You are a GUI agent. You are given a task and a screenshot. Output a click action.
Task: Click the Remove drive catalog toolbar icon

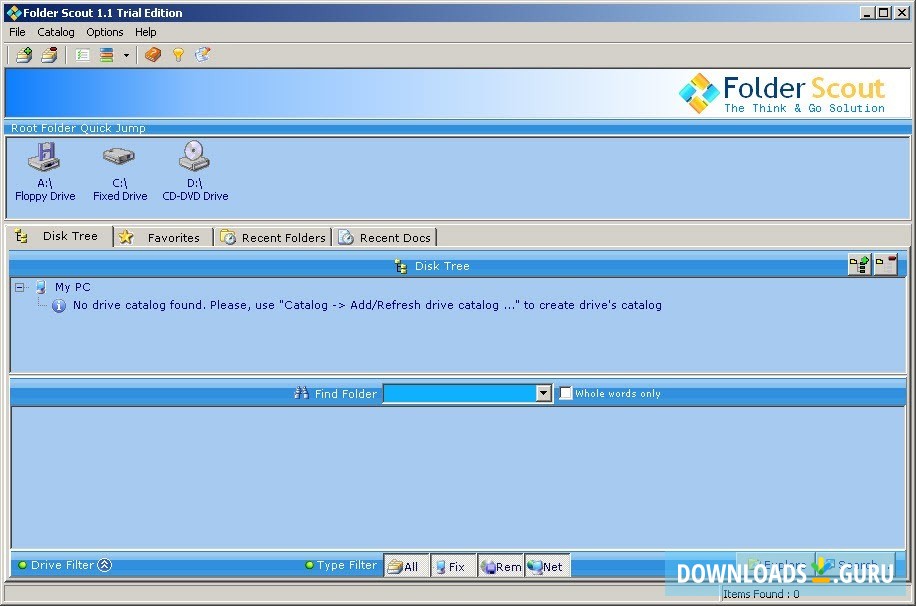point(50,55)
